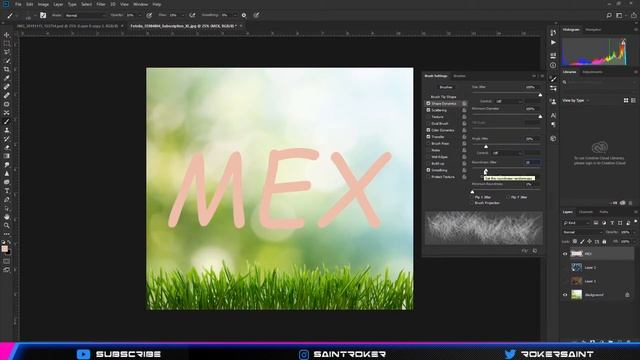
Task: Select the Eyedropper tool
Action: click(7, 78)
